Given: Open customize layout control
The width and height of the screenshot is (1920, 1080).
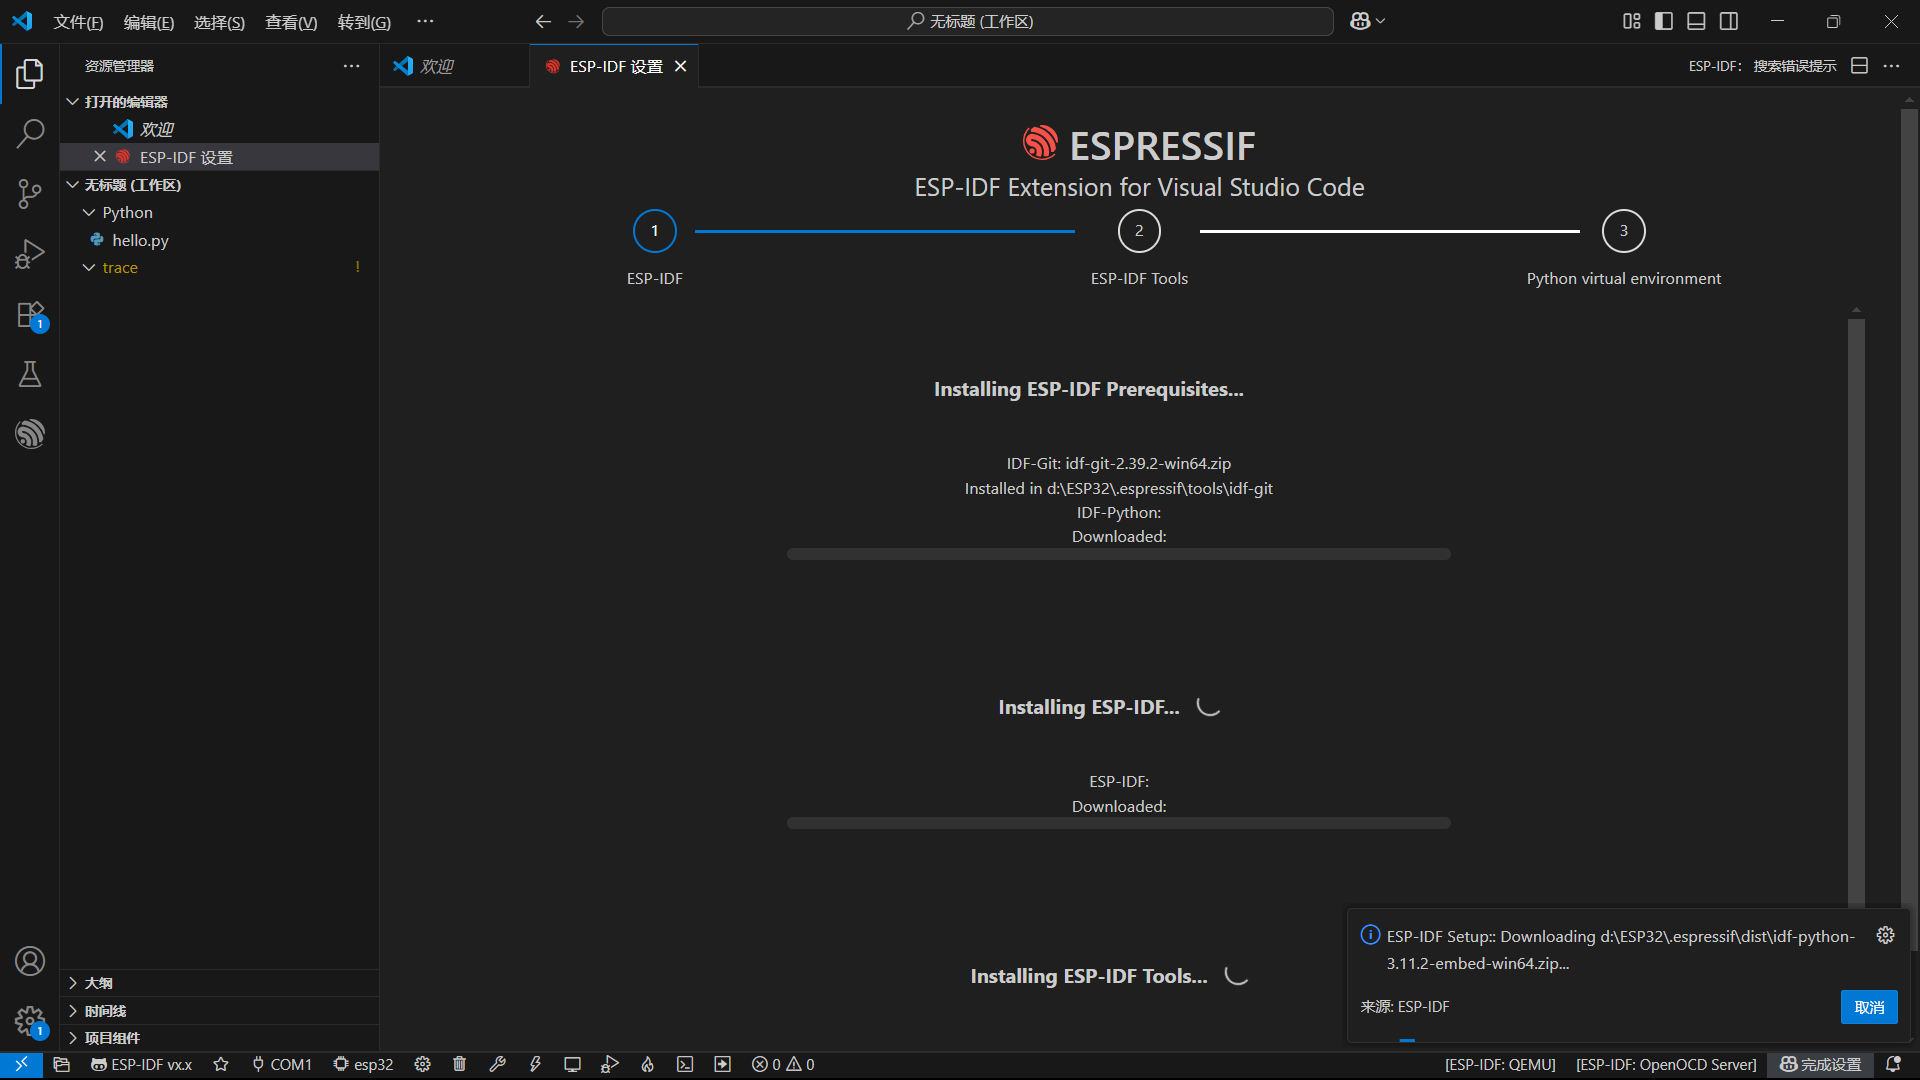Looking at the screenshot, I should coord(1632,21).
